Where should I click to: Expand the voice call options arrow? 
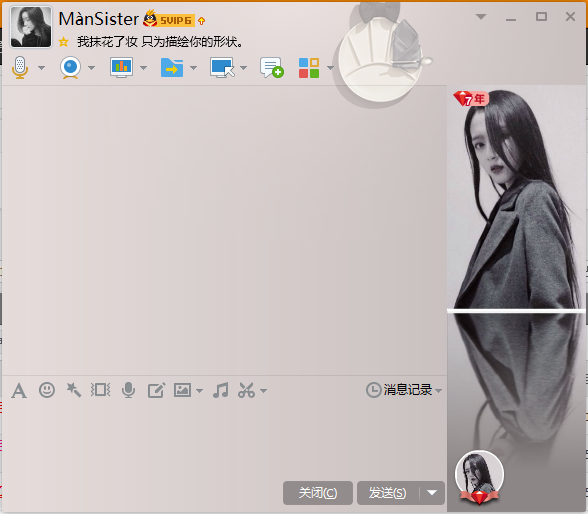42,68
